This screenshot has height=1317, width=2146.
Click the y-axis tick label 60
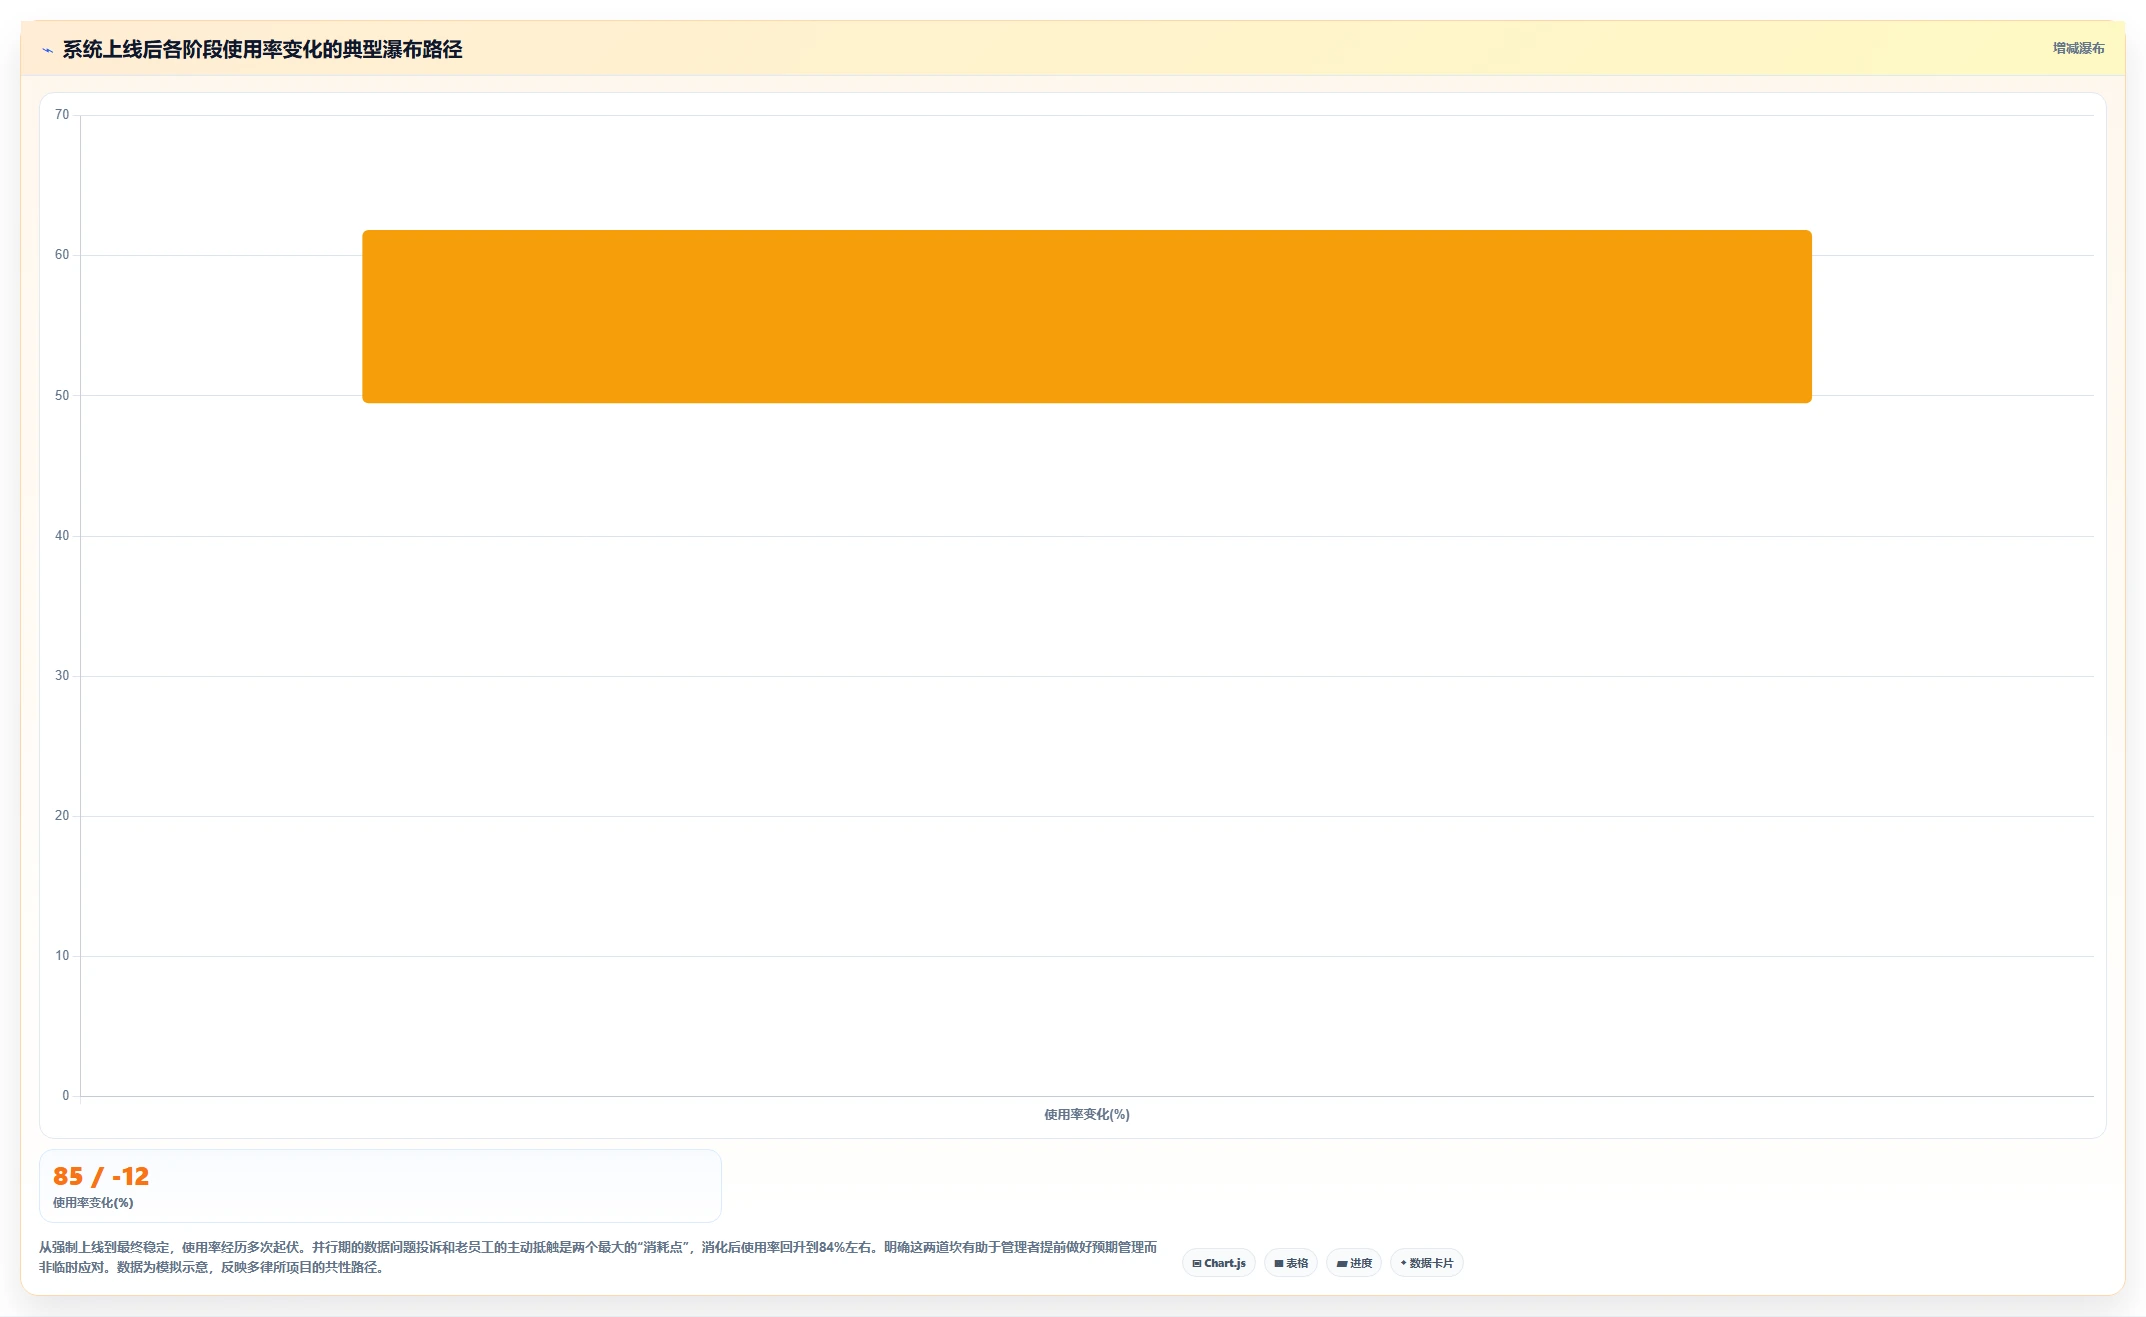[62, 255]
